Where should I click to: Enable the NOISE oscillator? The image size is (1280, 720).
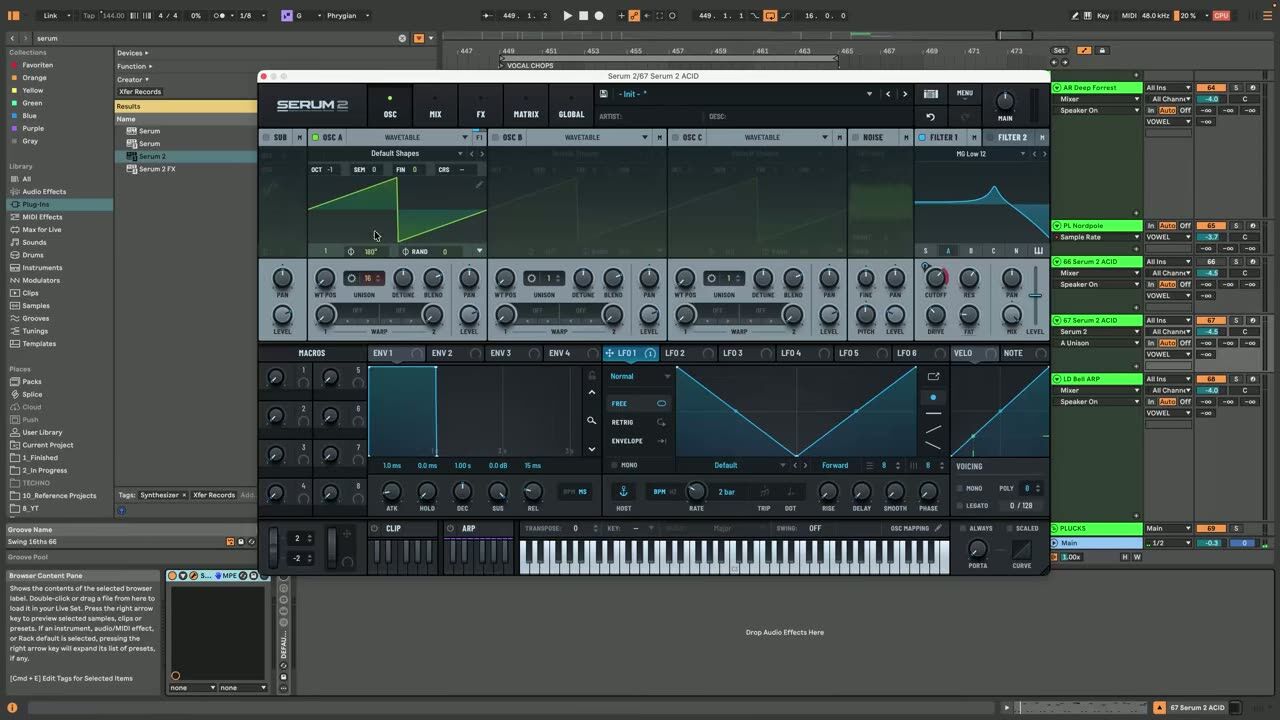pyautogui.click(x=854, y=137)
